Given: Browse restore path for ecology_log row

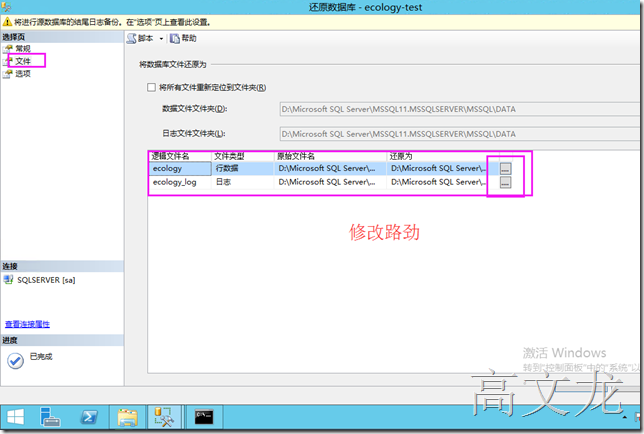Looking at the screenshot, I should coord(505,182).
